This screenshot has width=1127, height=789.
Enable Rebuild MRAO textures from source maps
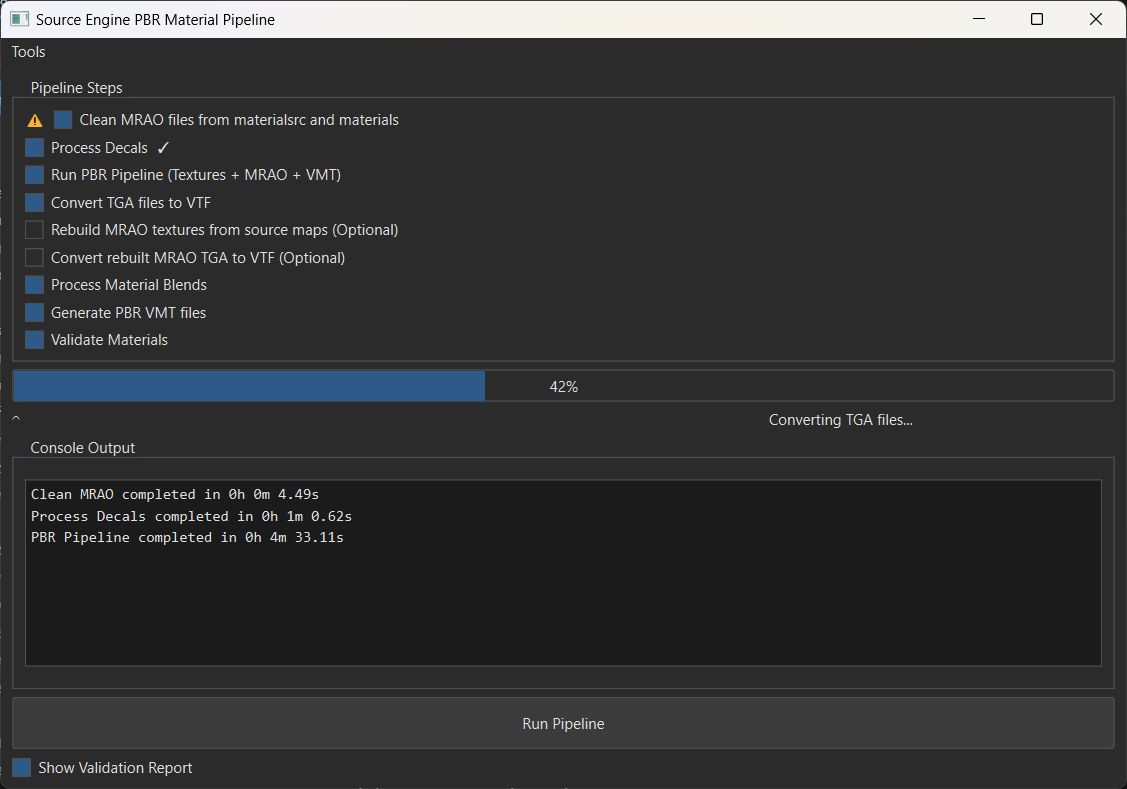tap(35, 230)
